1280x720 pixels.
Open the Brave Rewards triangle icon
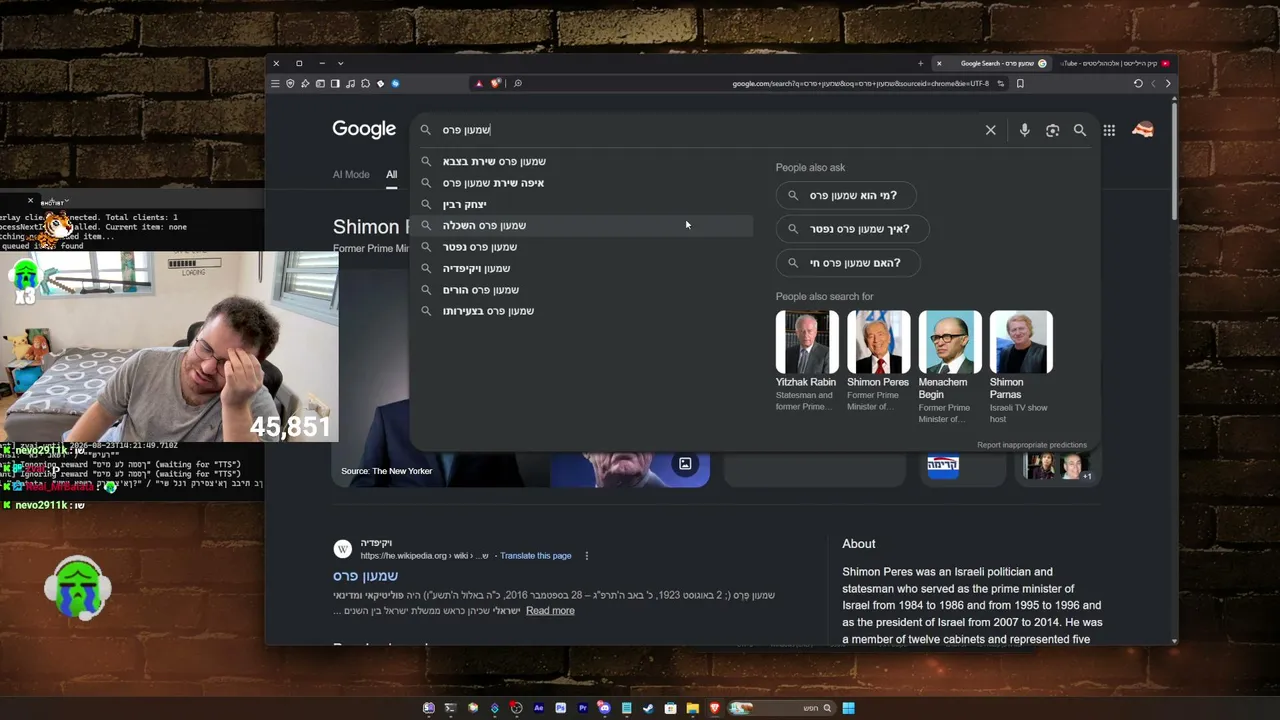click(479, 84)
